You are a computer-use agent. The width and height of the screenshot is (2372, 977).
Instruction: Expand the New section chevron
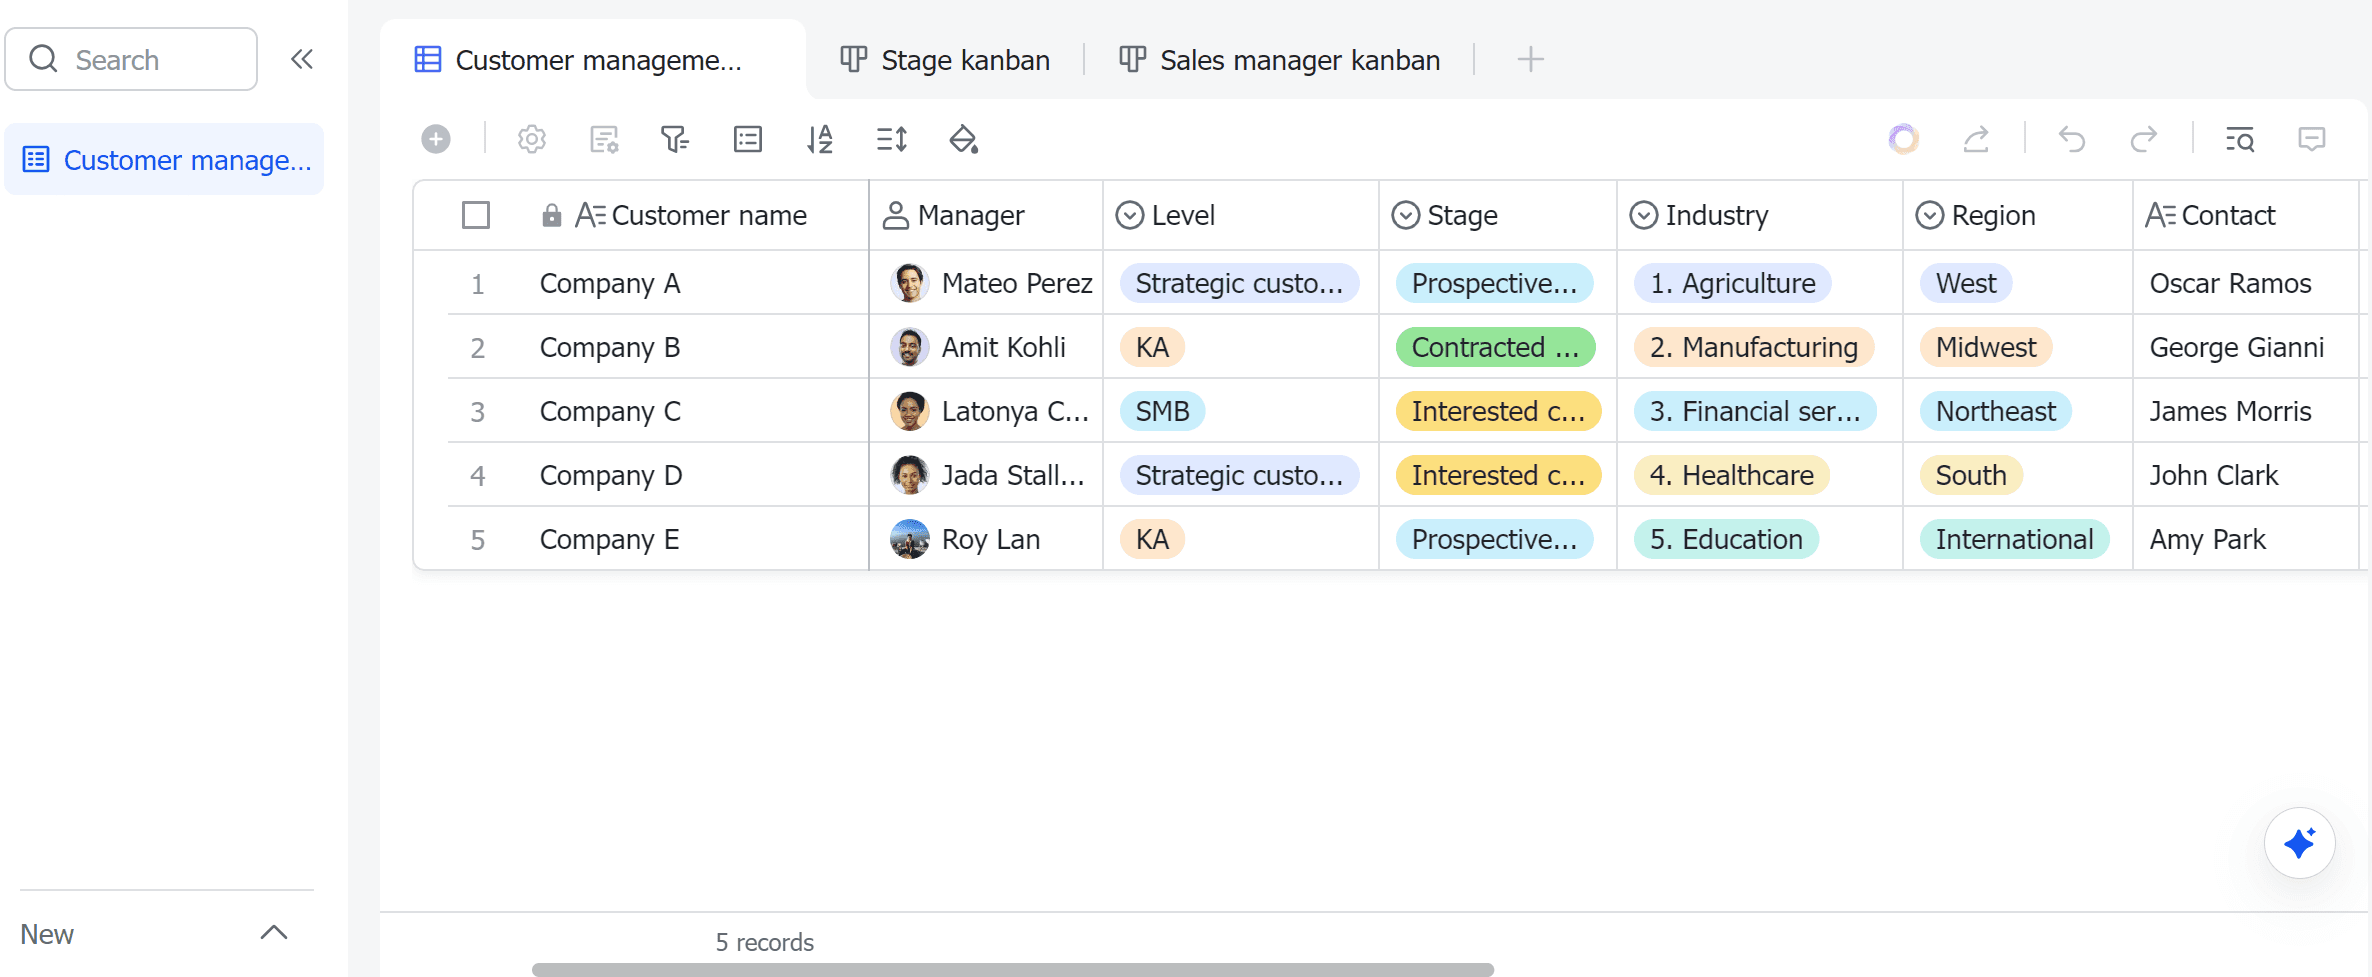(274, 933)
